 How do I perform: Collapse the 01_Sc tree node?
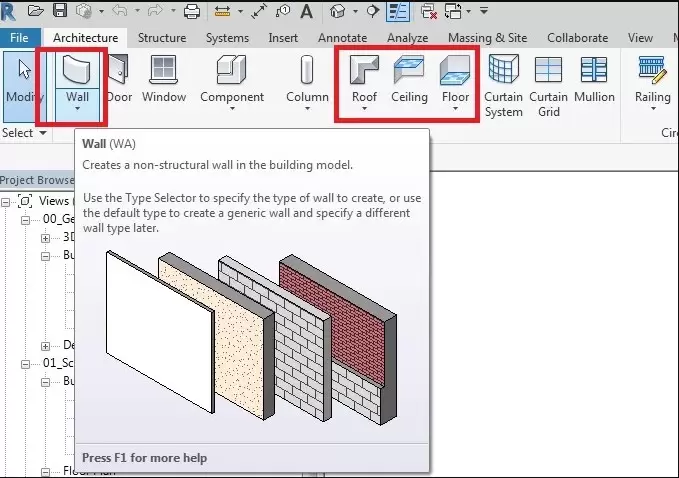click(27, 363)
